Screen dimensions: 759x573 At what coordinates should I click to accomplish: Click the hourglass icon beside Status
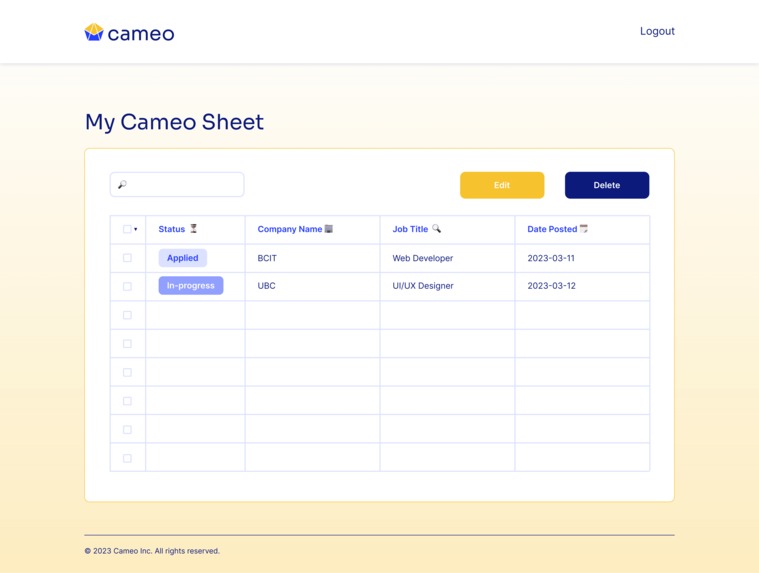pos(194,228)
